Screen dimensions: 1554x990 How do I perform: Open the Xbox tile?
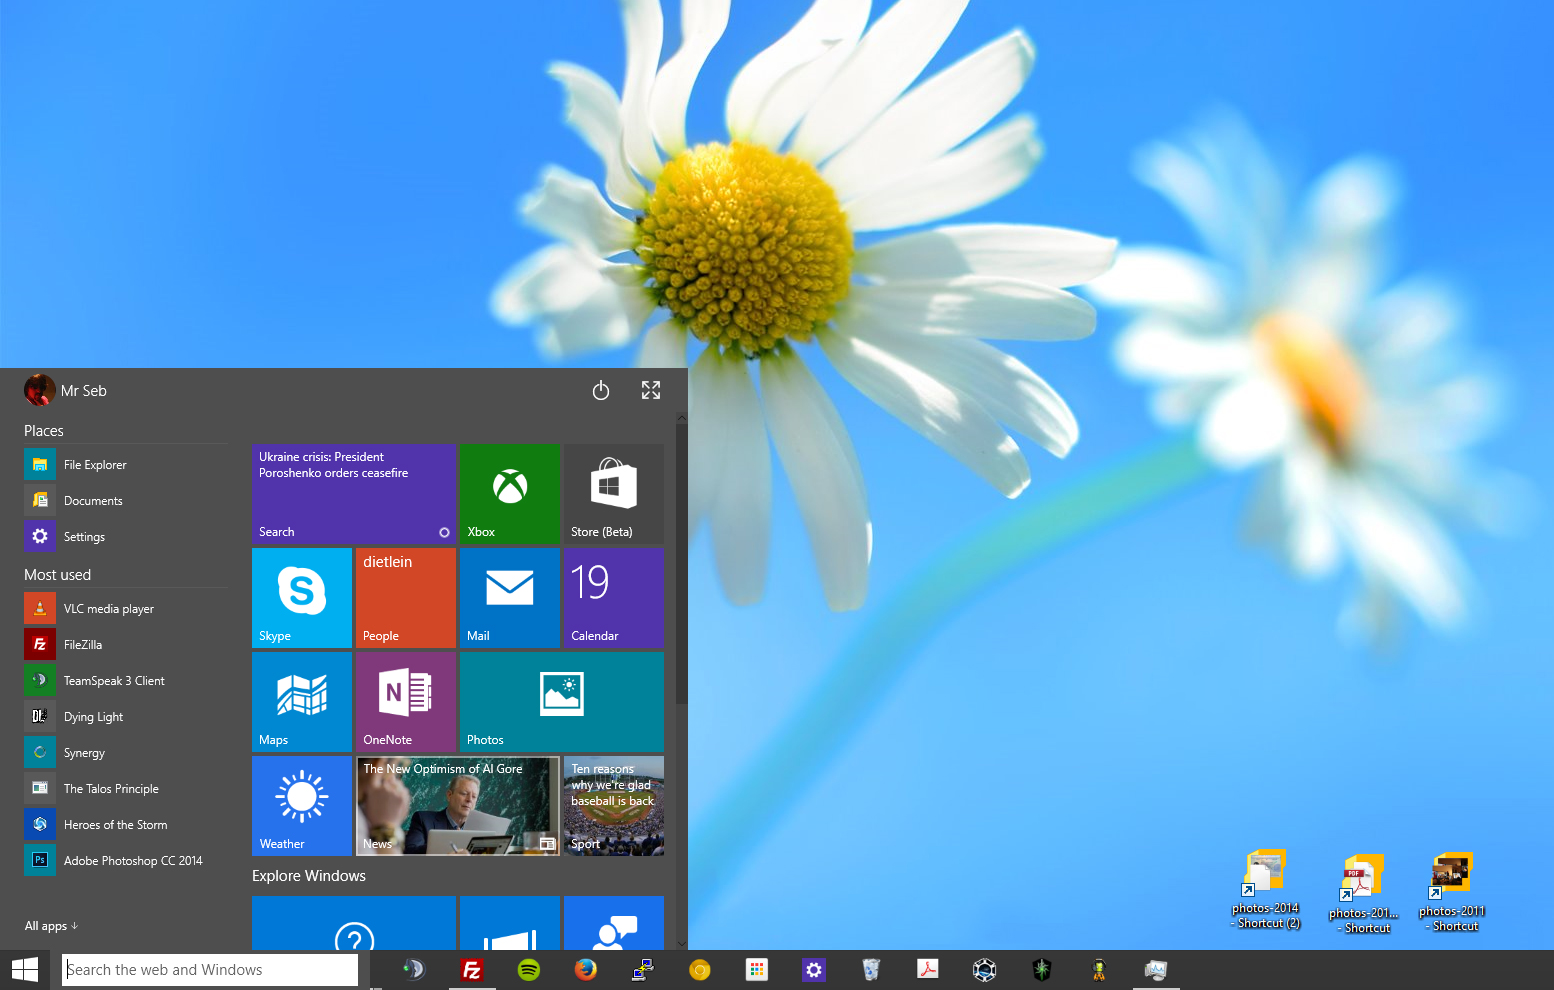[x=509, y=494]
